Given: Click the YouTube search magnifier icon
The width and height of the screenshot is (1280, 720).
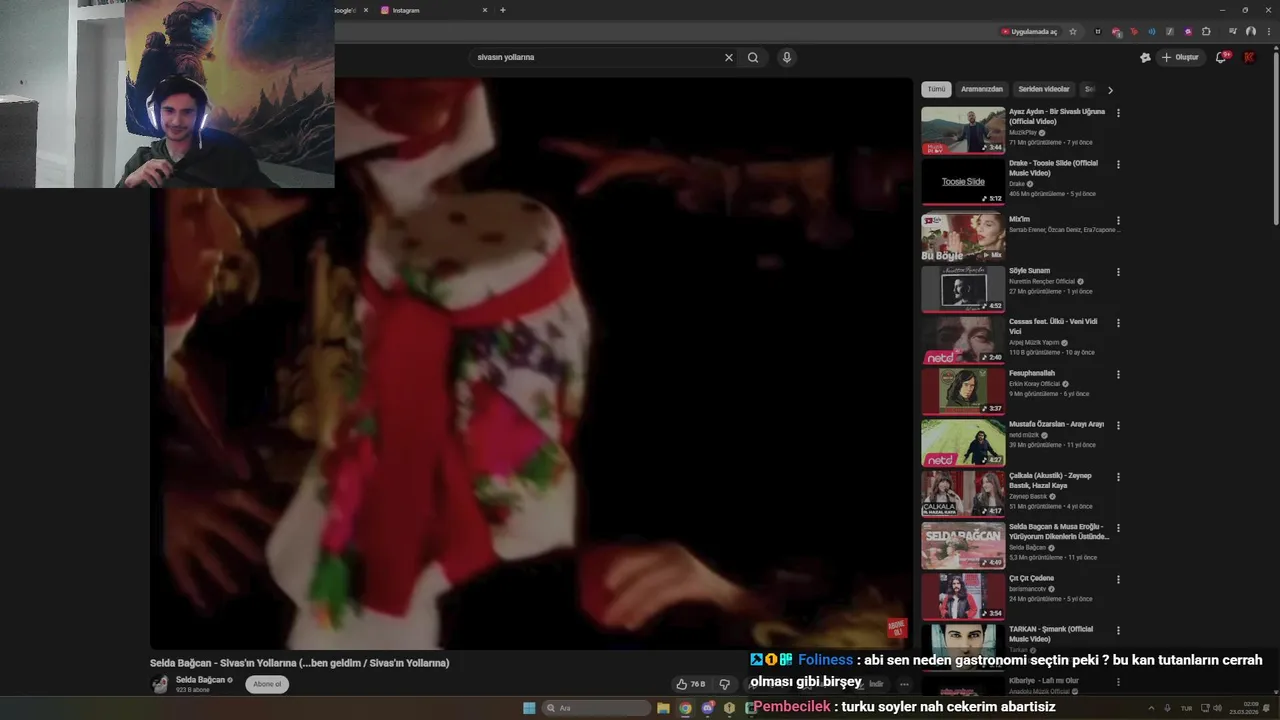Looking at the screenshot, I should click(x=753, y=57).
